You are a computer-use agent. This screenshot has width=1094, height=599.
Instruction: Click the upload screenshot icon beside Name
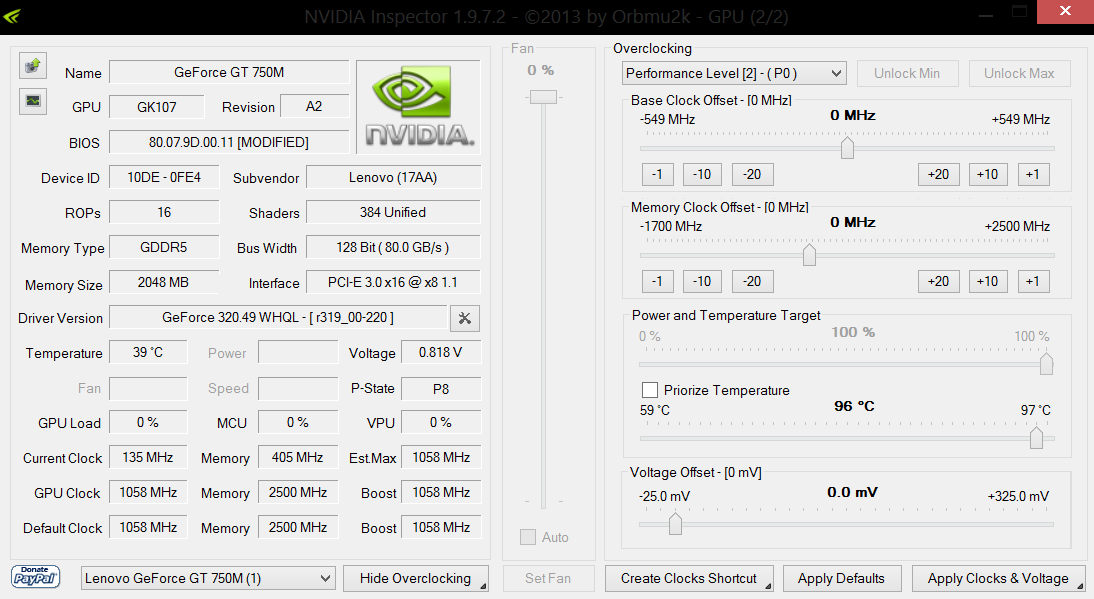tap(33, 66)
